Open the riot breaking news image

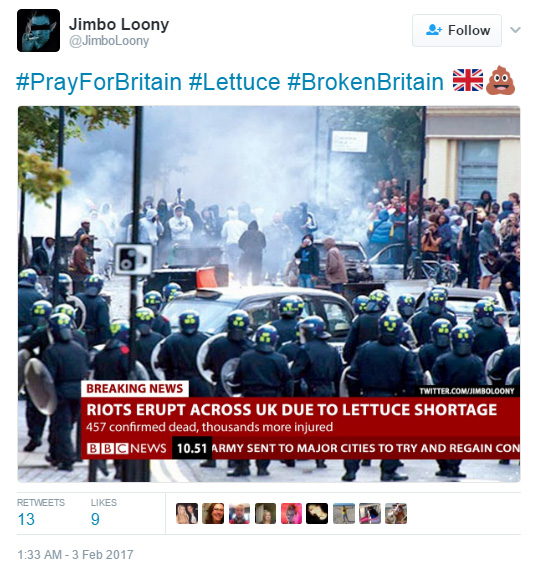[x=269, y=294]
